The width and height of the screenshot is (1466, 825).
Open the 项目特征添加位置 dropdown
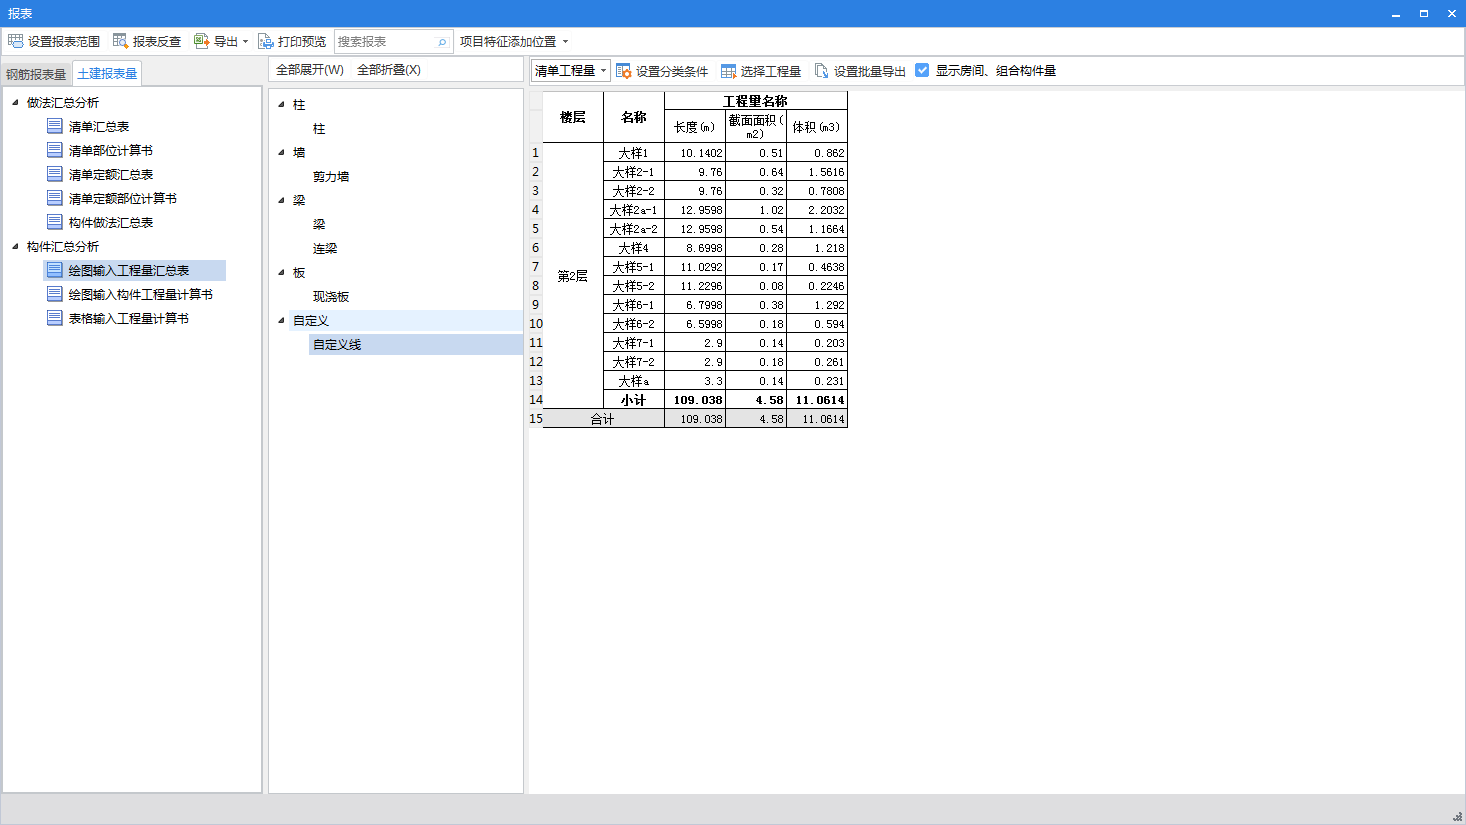click(565, 42)
